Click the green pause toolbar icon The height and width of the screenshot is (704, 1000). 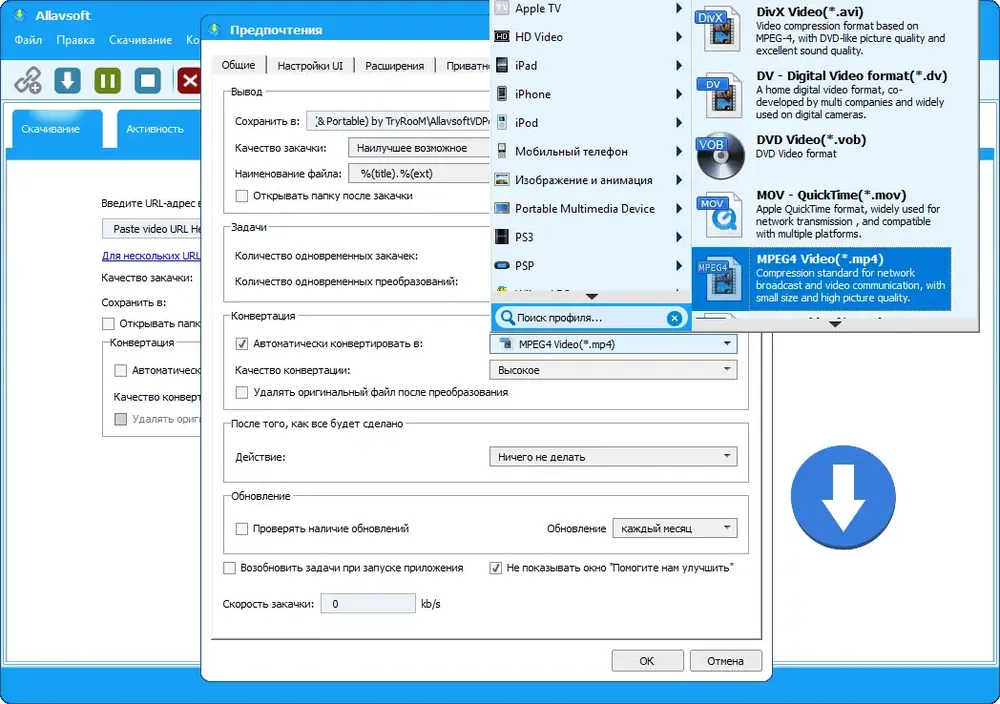107,80
